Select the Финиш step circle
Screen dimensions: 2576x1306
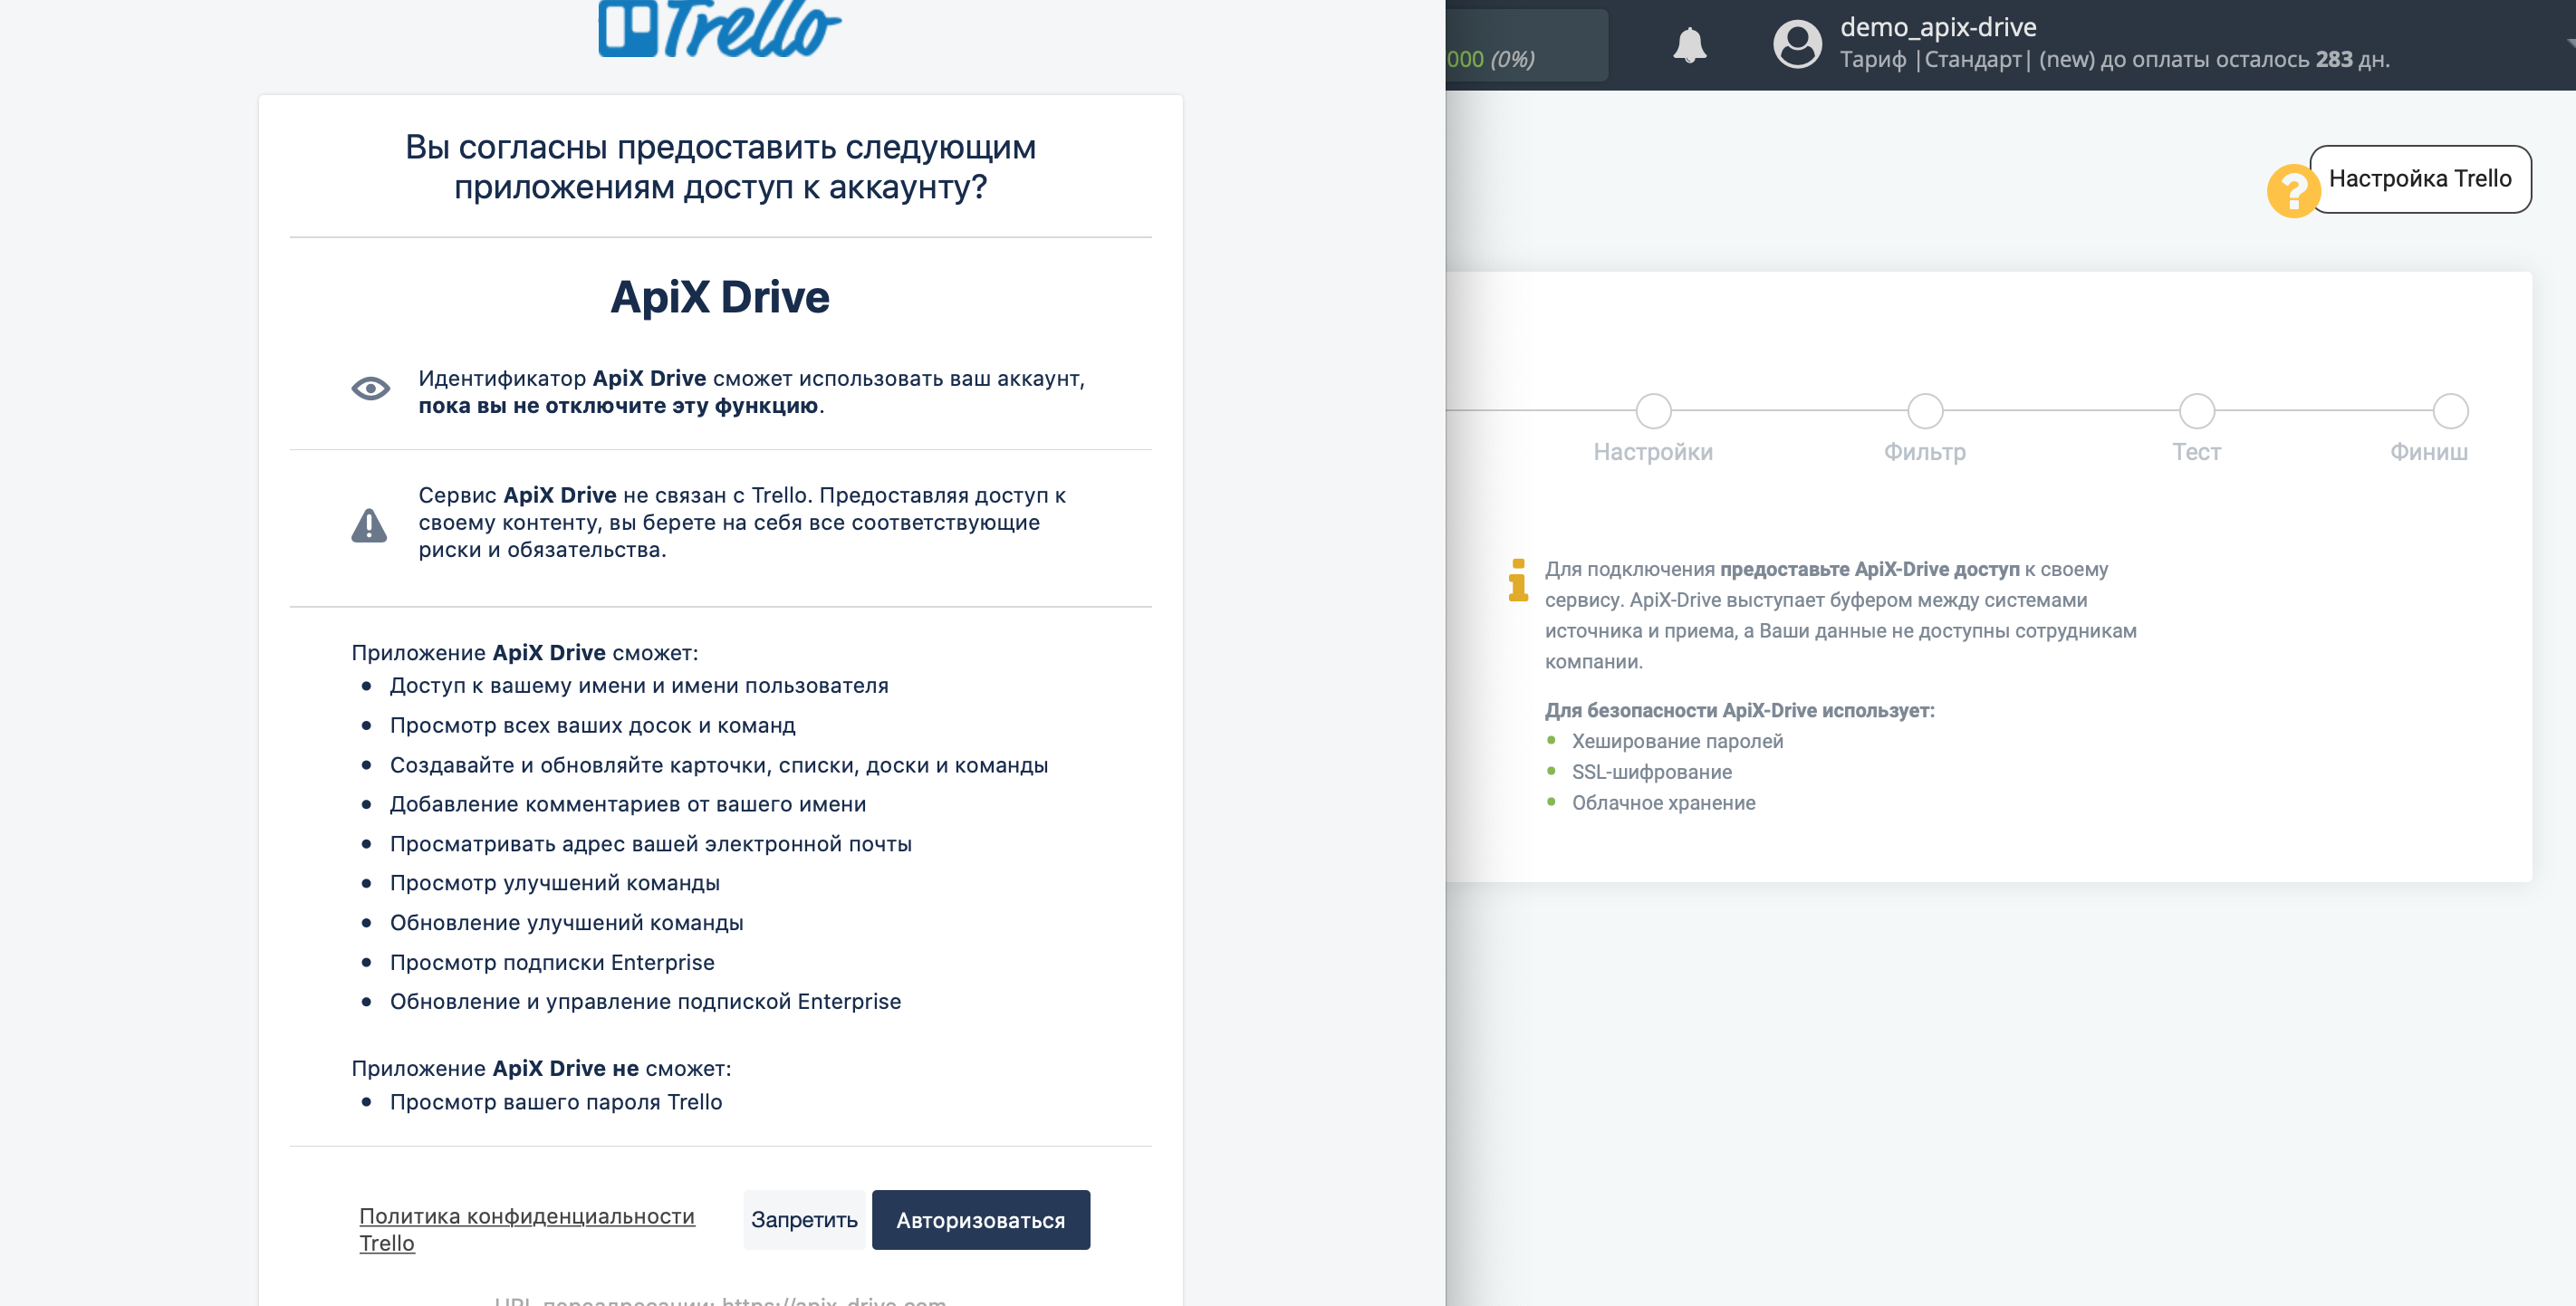[2450, 411]
